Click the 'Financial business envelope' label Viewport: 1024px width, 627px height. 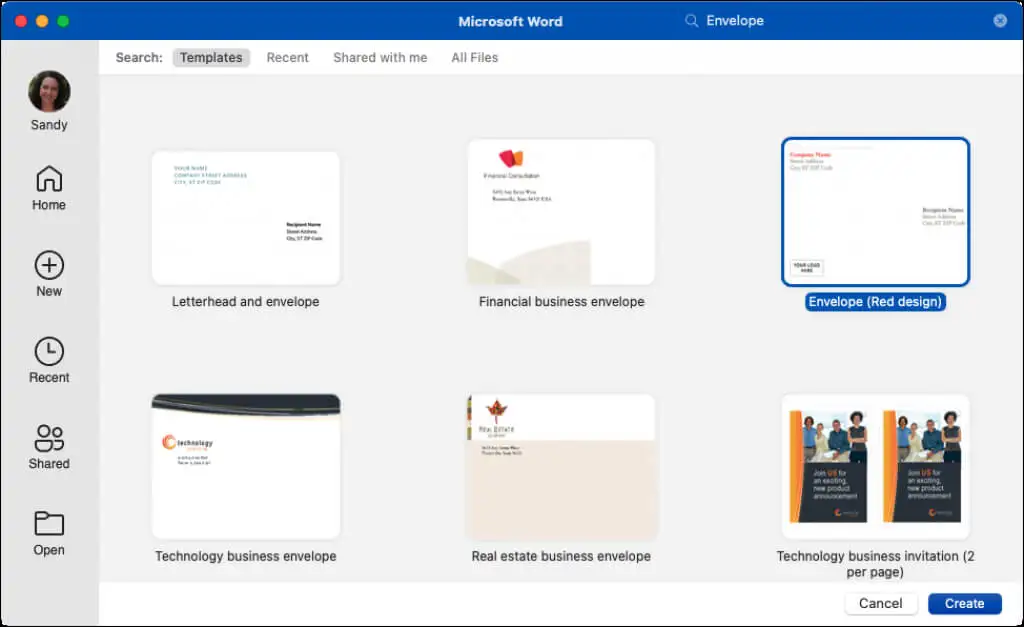tap(561, 302)
